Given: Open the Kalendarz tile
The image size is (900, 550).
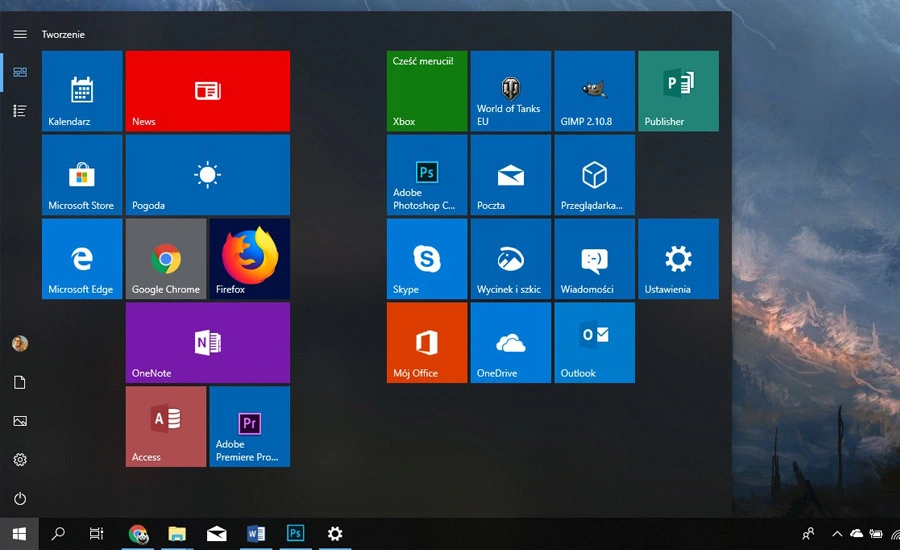Looking at the screenshot, I should 82,91.
